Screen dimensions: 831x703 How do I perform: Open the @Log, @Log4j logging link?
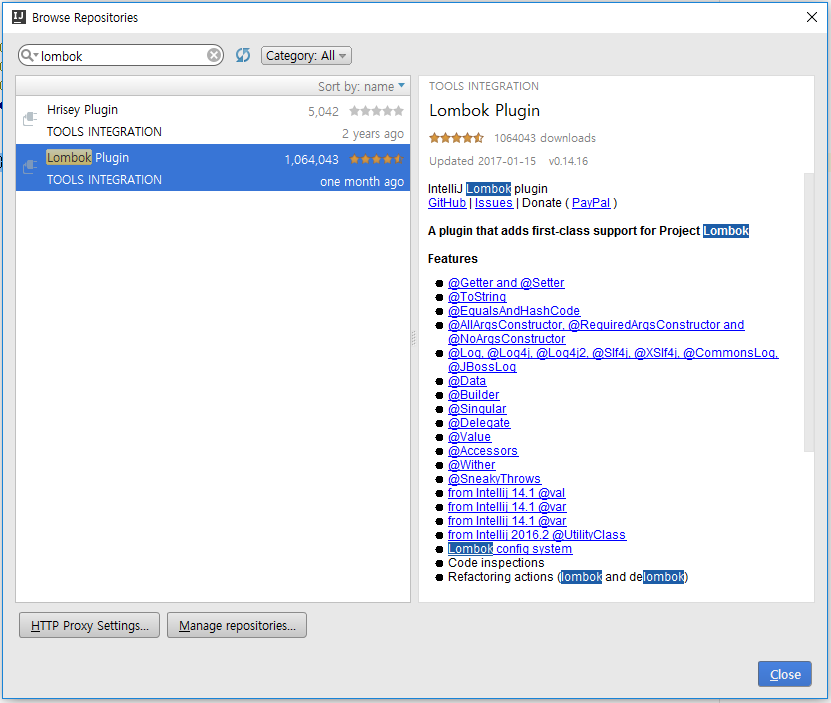pos(613,353)
